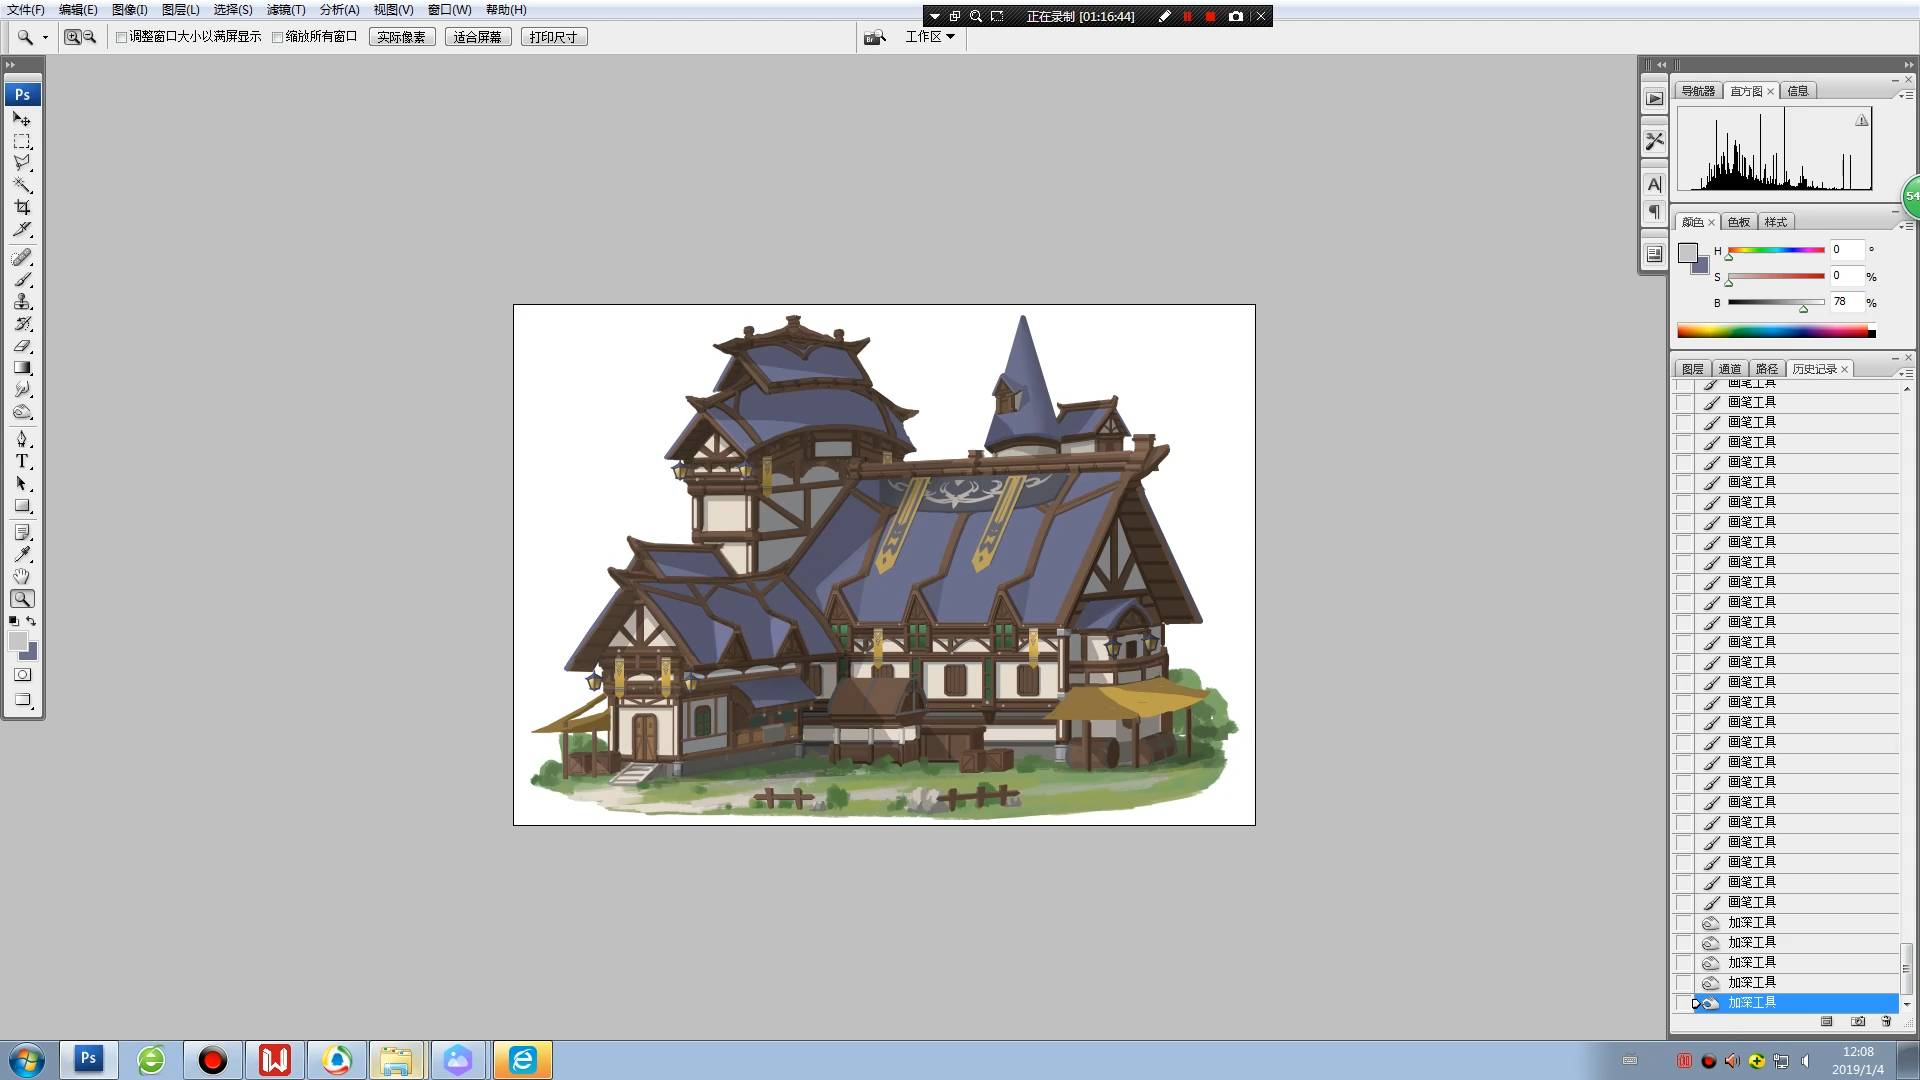This screenshot has height=1080, width=1920.
Task: Create new document from current history state
Action: (1827, 1021)
